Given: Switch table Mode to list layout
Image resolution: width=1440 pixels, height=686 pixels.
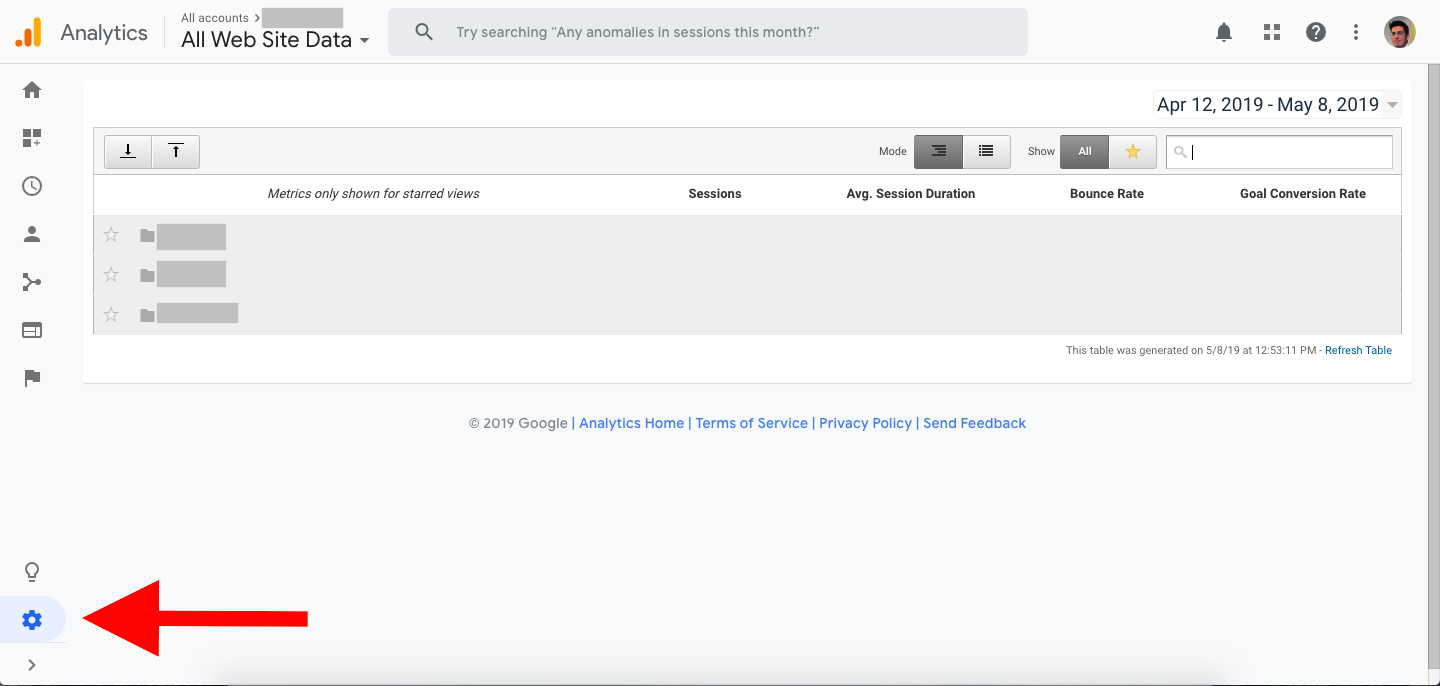Looking at the screenshot, I should point(986,151).
